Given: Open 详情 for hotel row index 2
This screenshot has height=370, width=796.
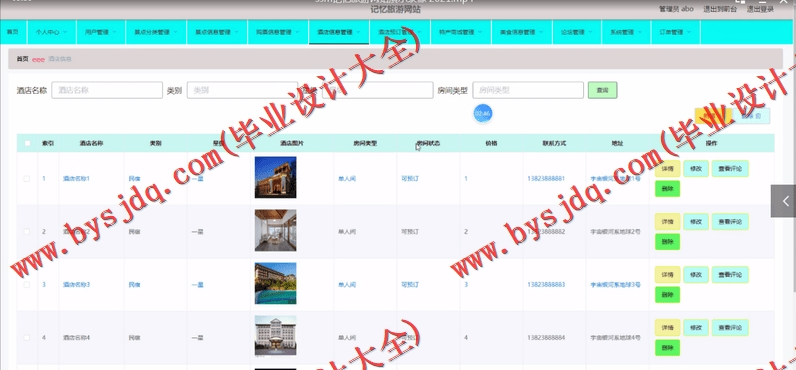Looking at the screenshot, I should coord(667,222).
